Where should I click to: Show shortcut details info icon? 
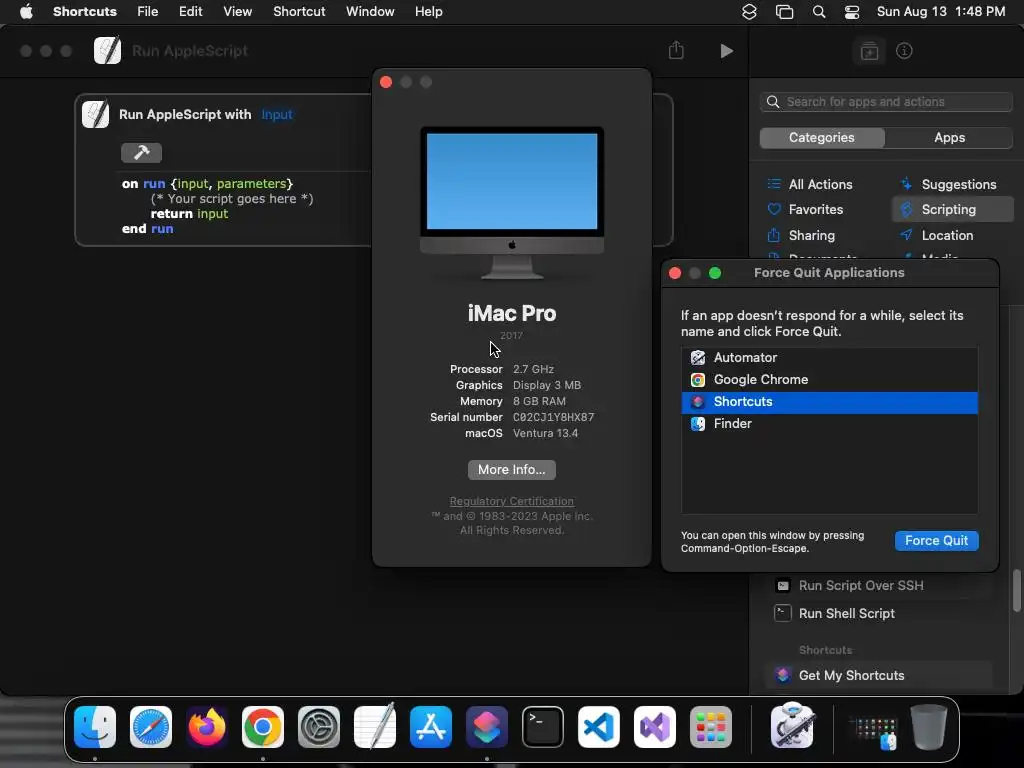tap(904, 51)
